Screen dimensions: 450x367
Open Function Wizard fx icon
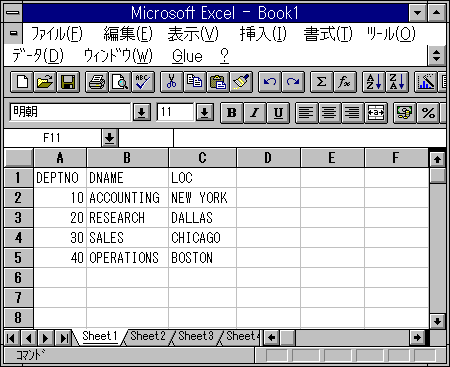click(345, 82)
